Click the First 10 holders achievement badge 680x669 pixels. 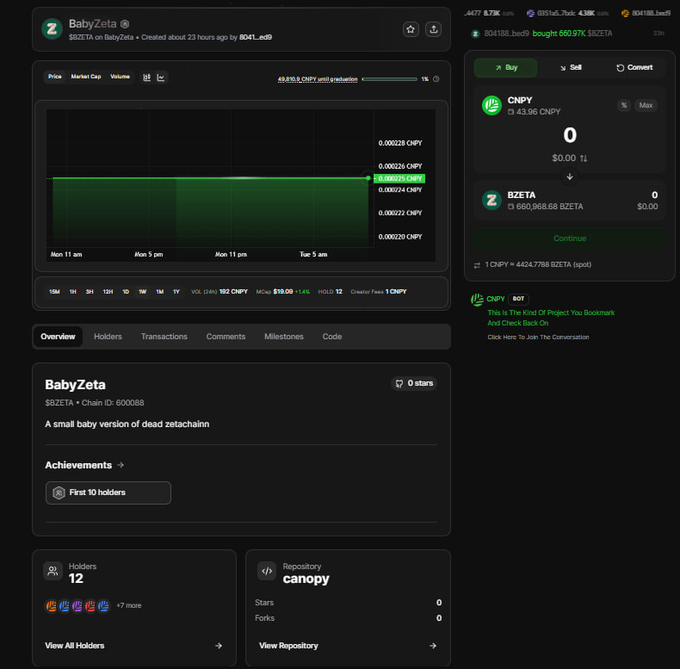point(108,493)
